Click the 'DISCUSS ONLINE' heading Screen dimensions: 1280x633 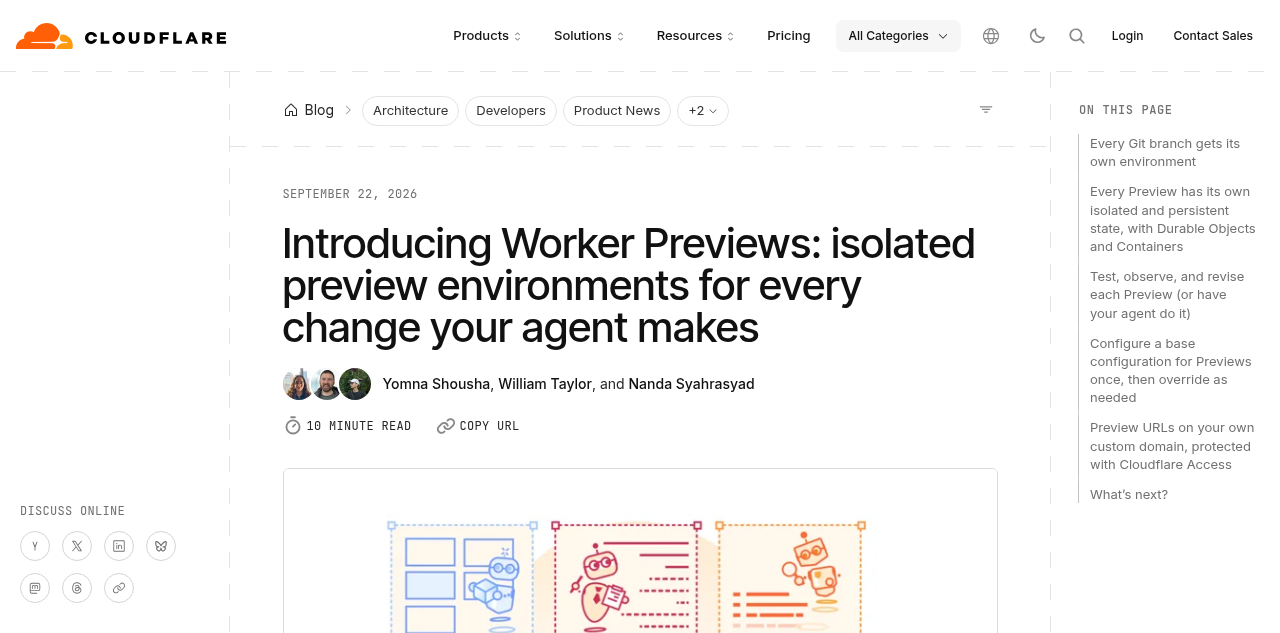72,511
